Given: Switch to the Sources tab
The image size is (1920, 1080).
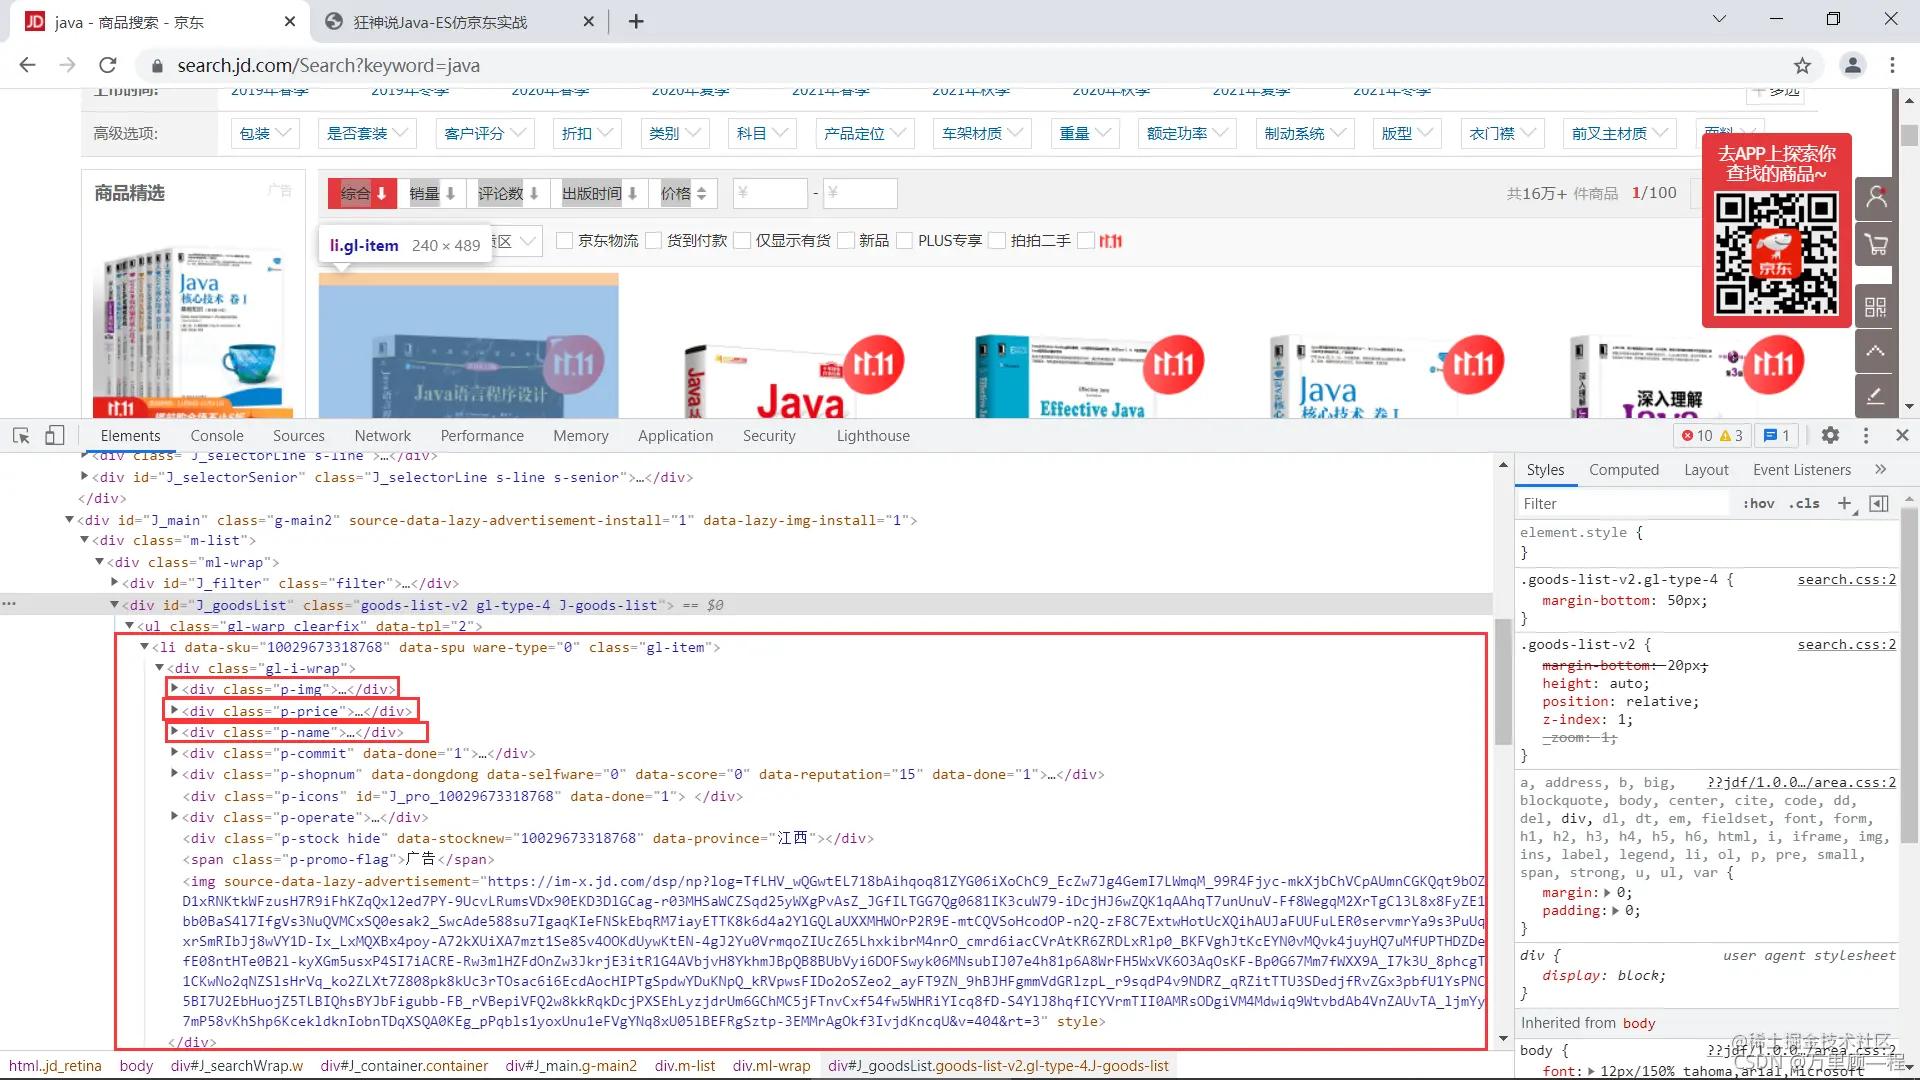Looking at the screenshot, I should point(299,436).
